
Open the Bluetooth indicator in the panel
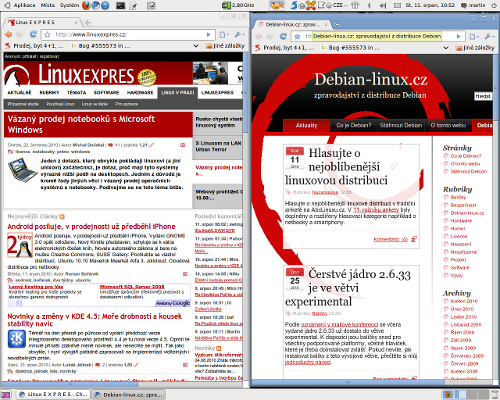[x=369, y=5]
